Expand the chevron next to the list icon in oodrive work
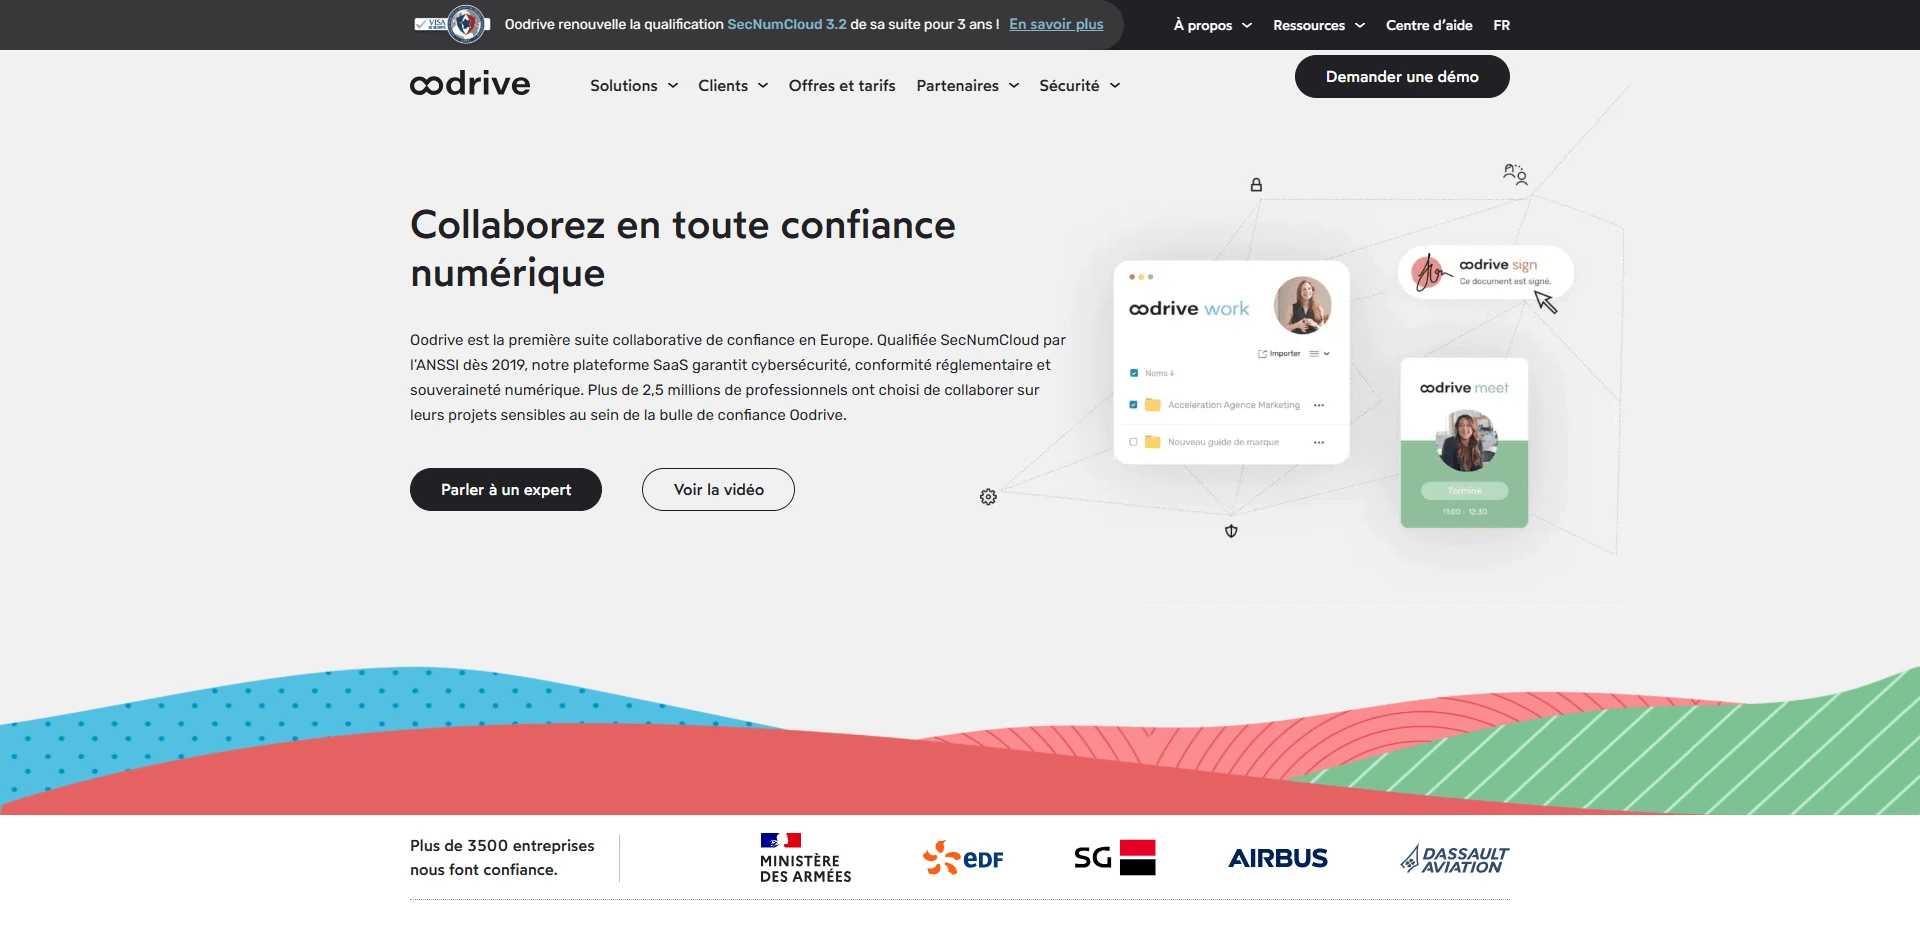1920x945 pixels. 1326,354
